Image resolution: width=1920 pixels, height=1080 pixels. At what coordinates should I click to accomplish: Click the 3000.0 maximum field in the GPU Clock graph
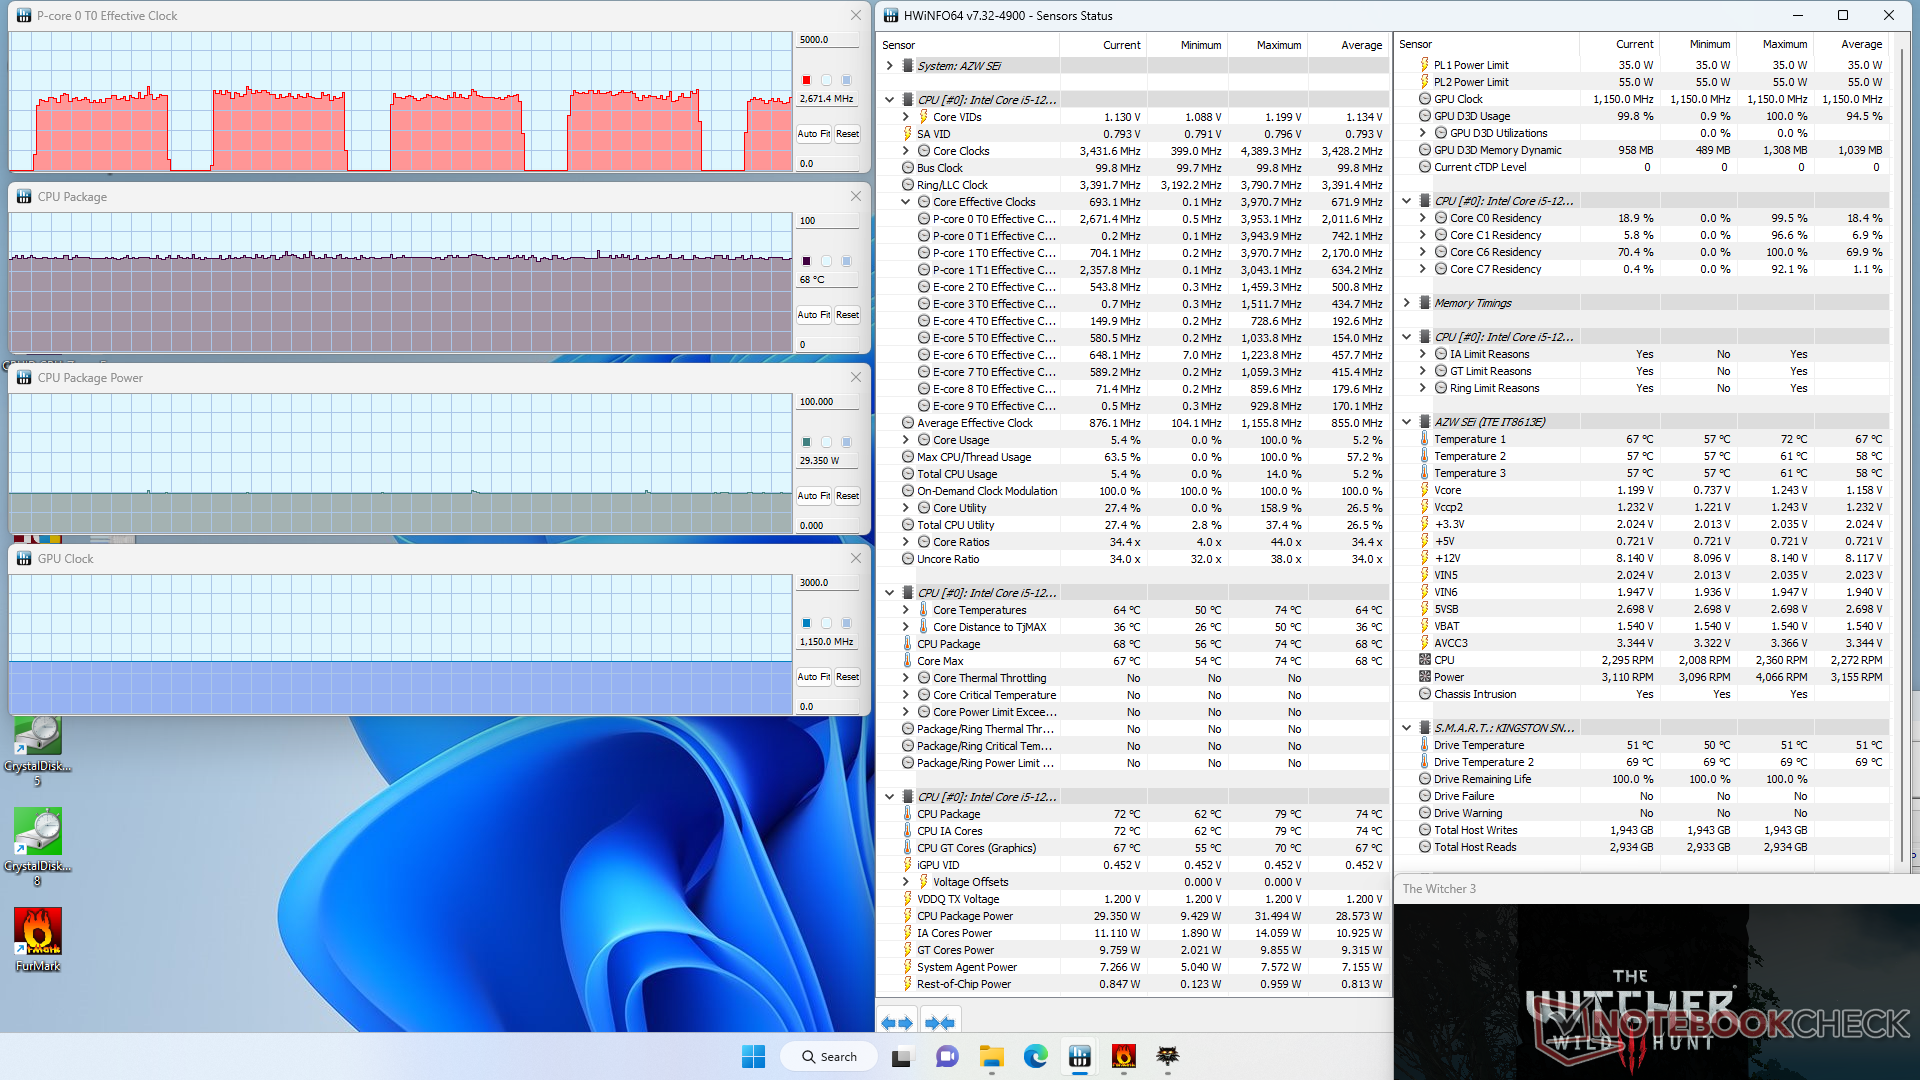coord(828,583)
